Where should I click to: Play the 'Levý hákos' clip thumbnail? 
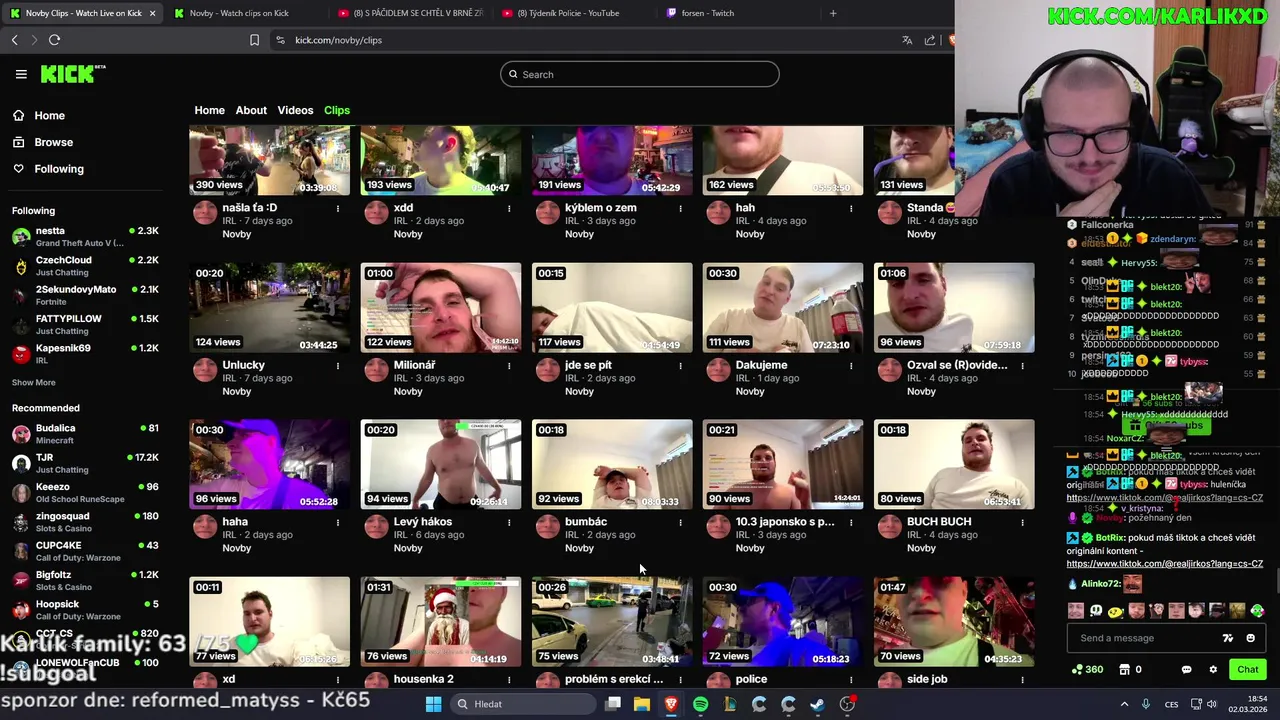pyautogui.click(x=441, y=465)
